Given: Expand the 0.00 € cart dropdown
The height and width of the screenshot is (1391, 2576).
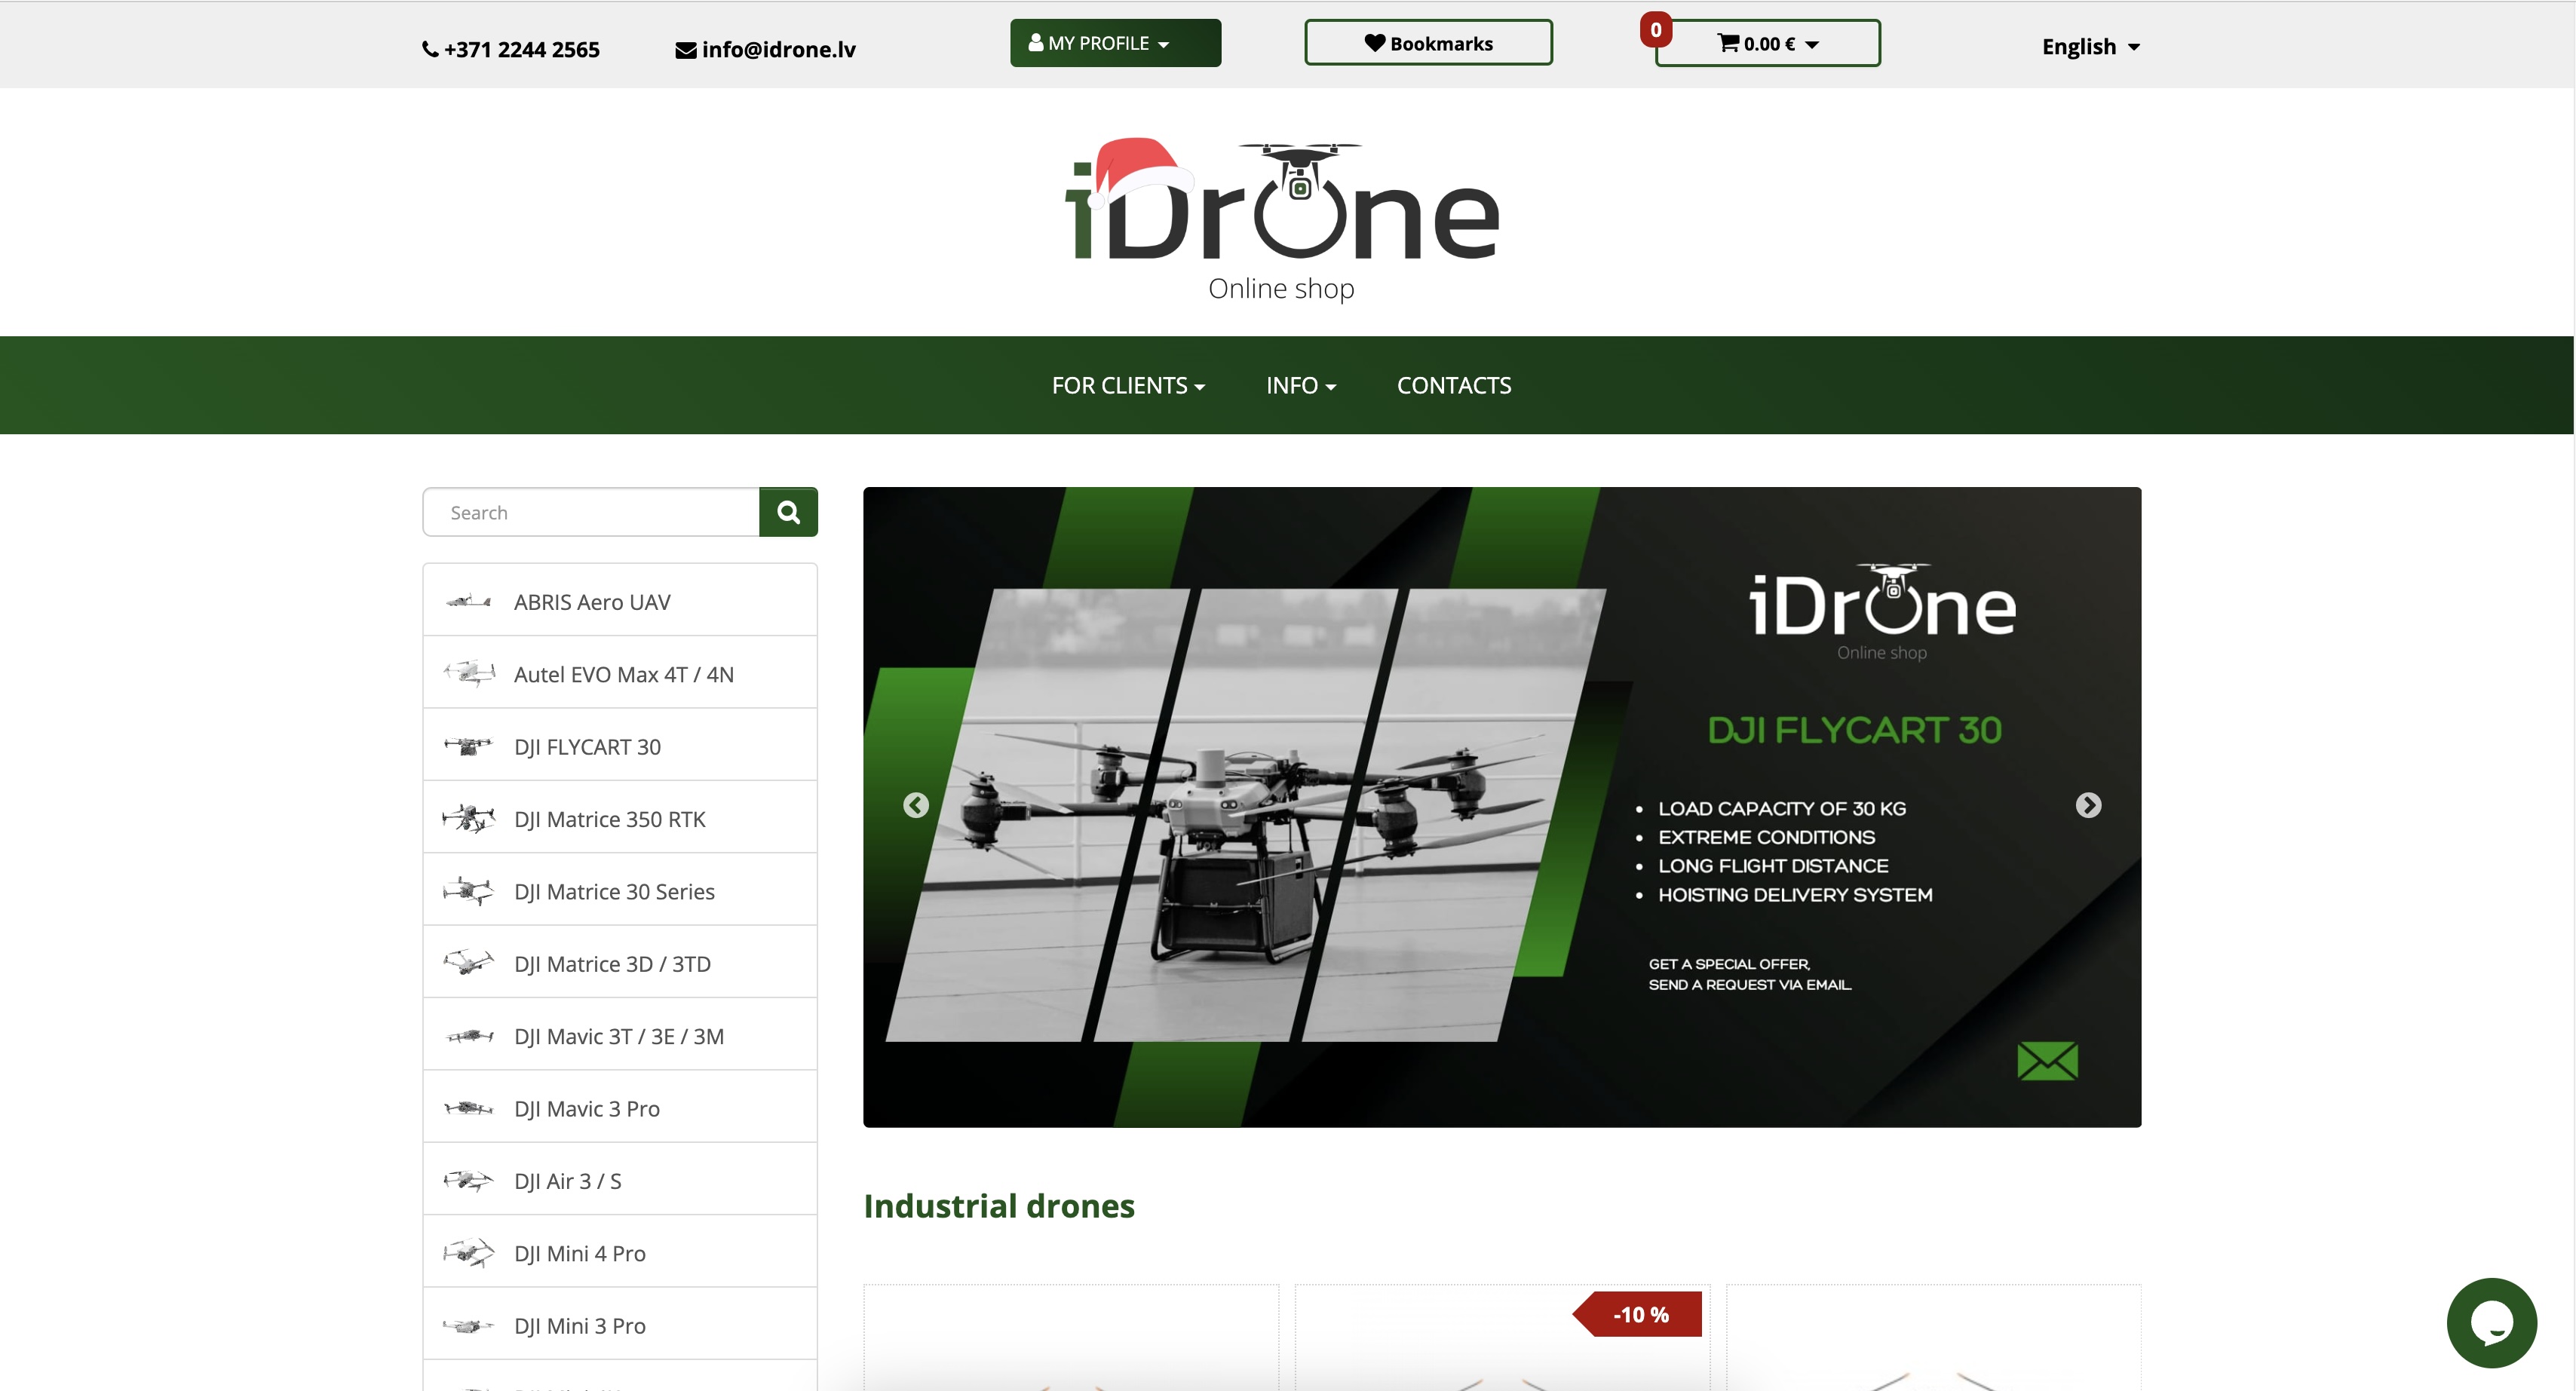Looking at the screenshot, I should [1767, 43].
